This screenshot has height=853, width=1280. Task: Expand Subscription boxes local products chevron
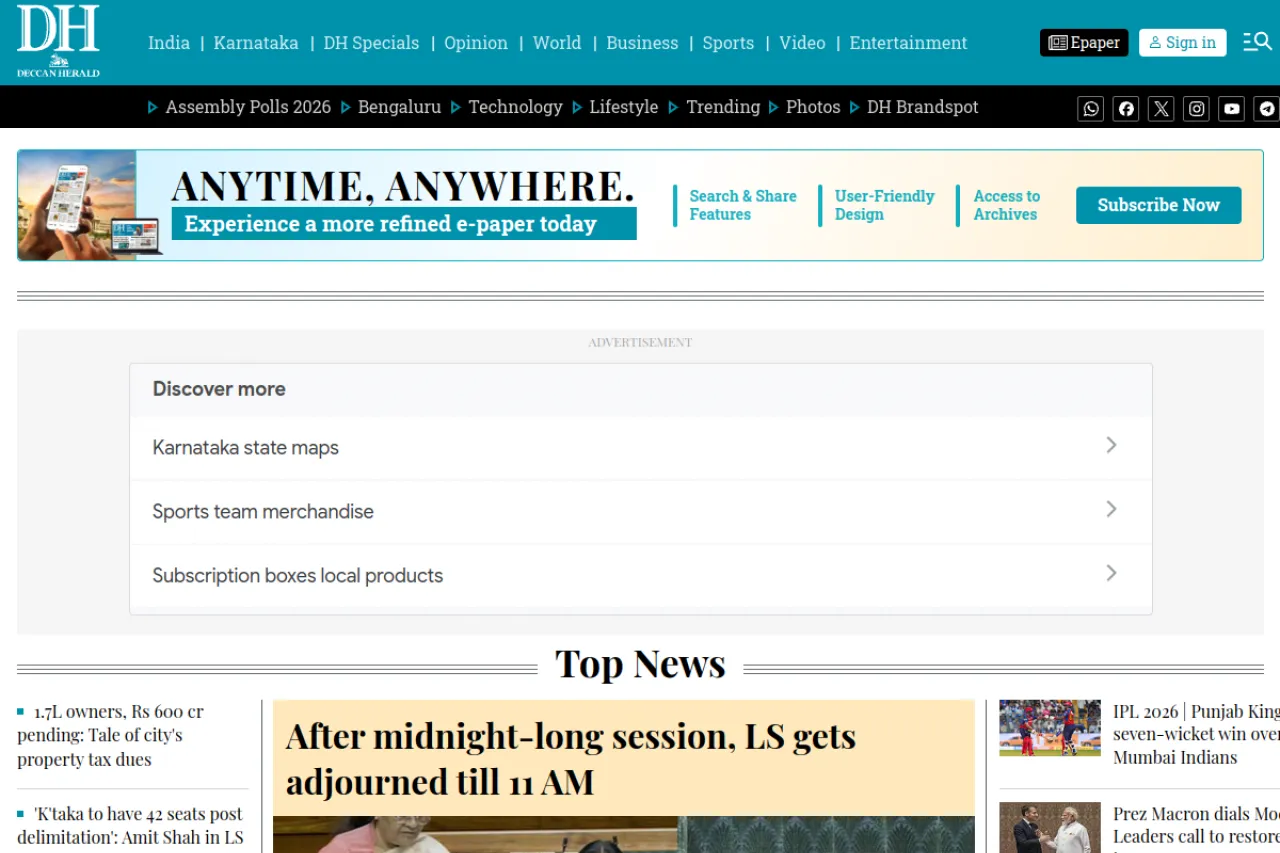[x=1111, y=573]
